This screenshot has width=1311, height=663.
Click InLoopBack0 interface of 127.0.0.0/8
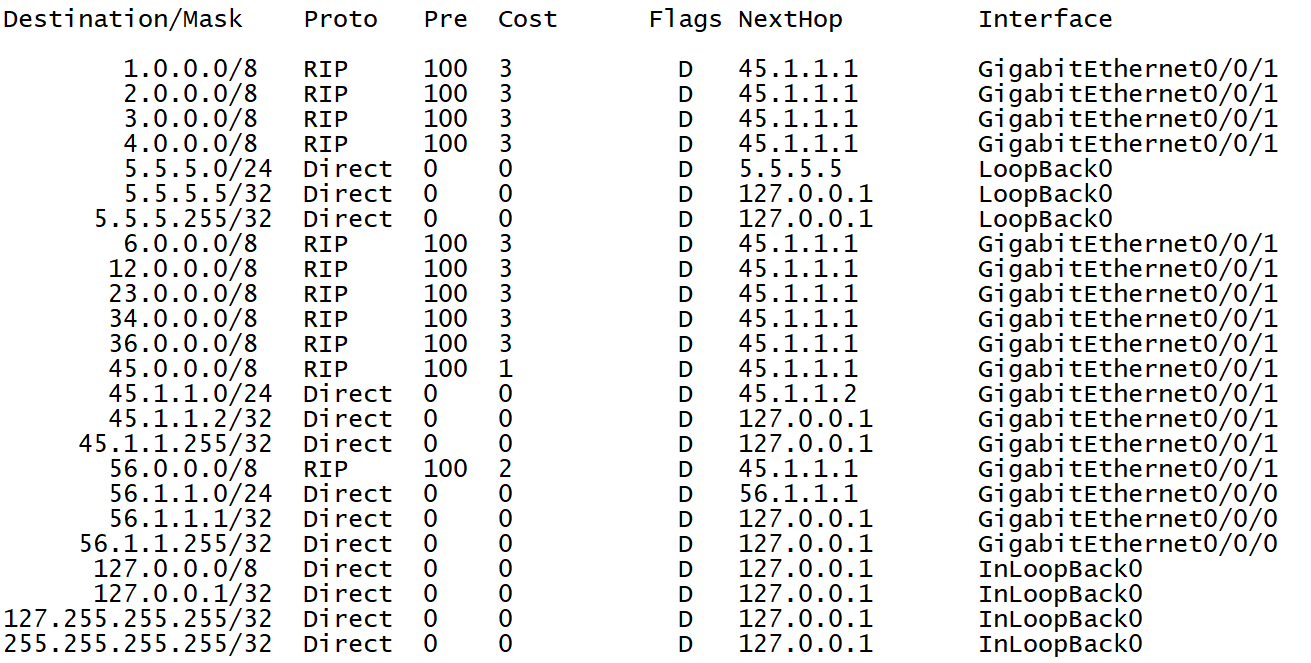[x=1060, y=569]
